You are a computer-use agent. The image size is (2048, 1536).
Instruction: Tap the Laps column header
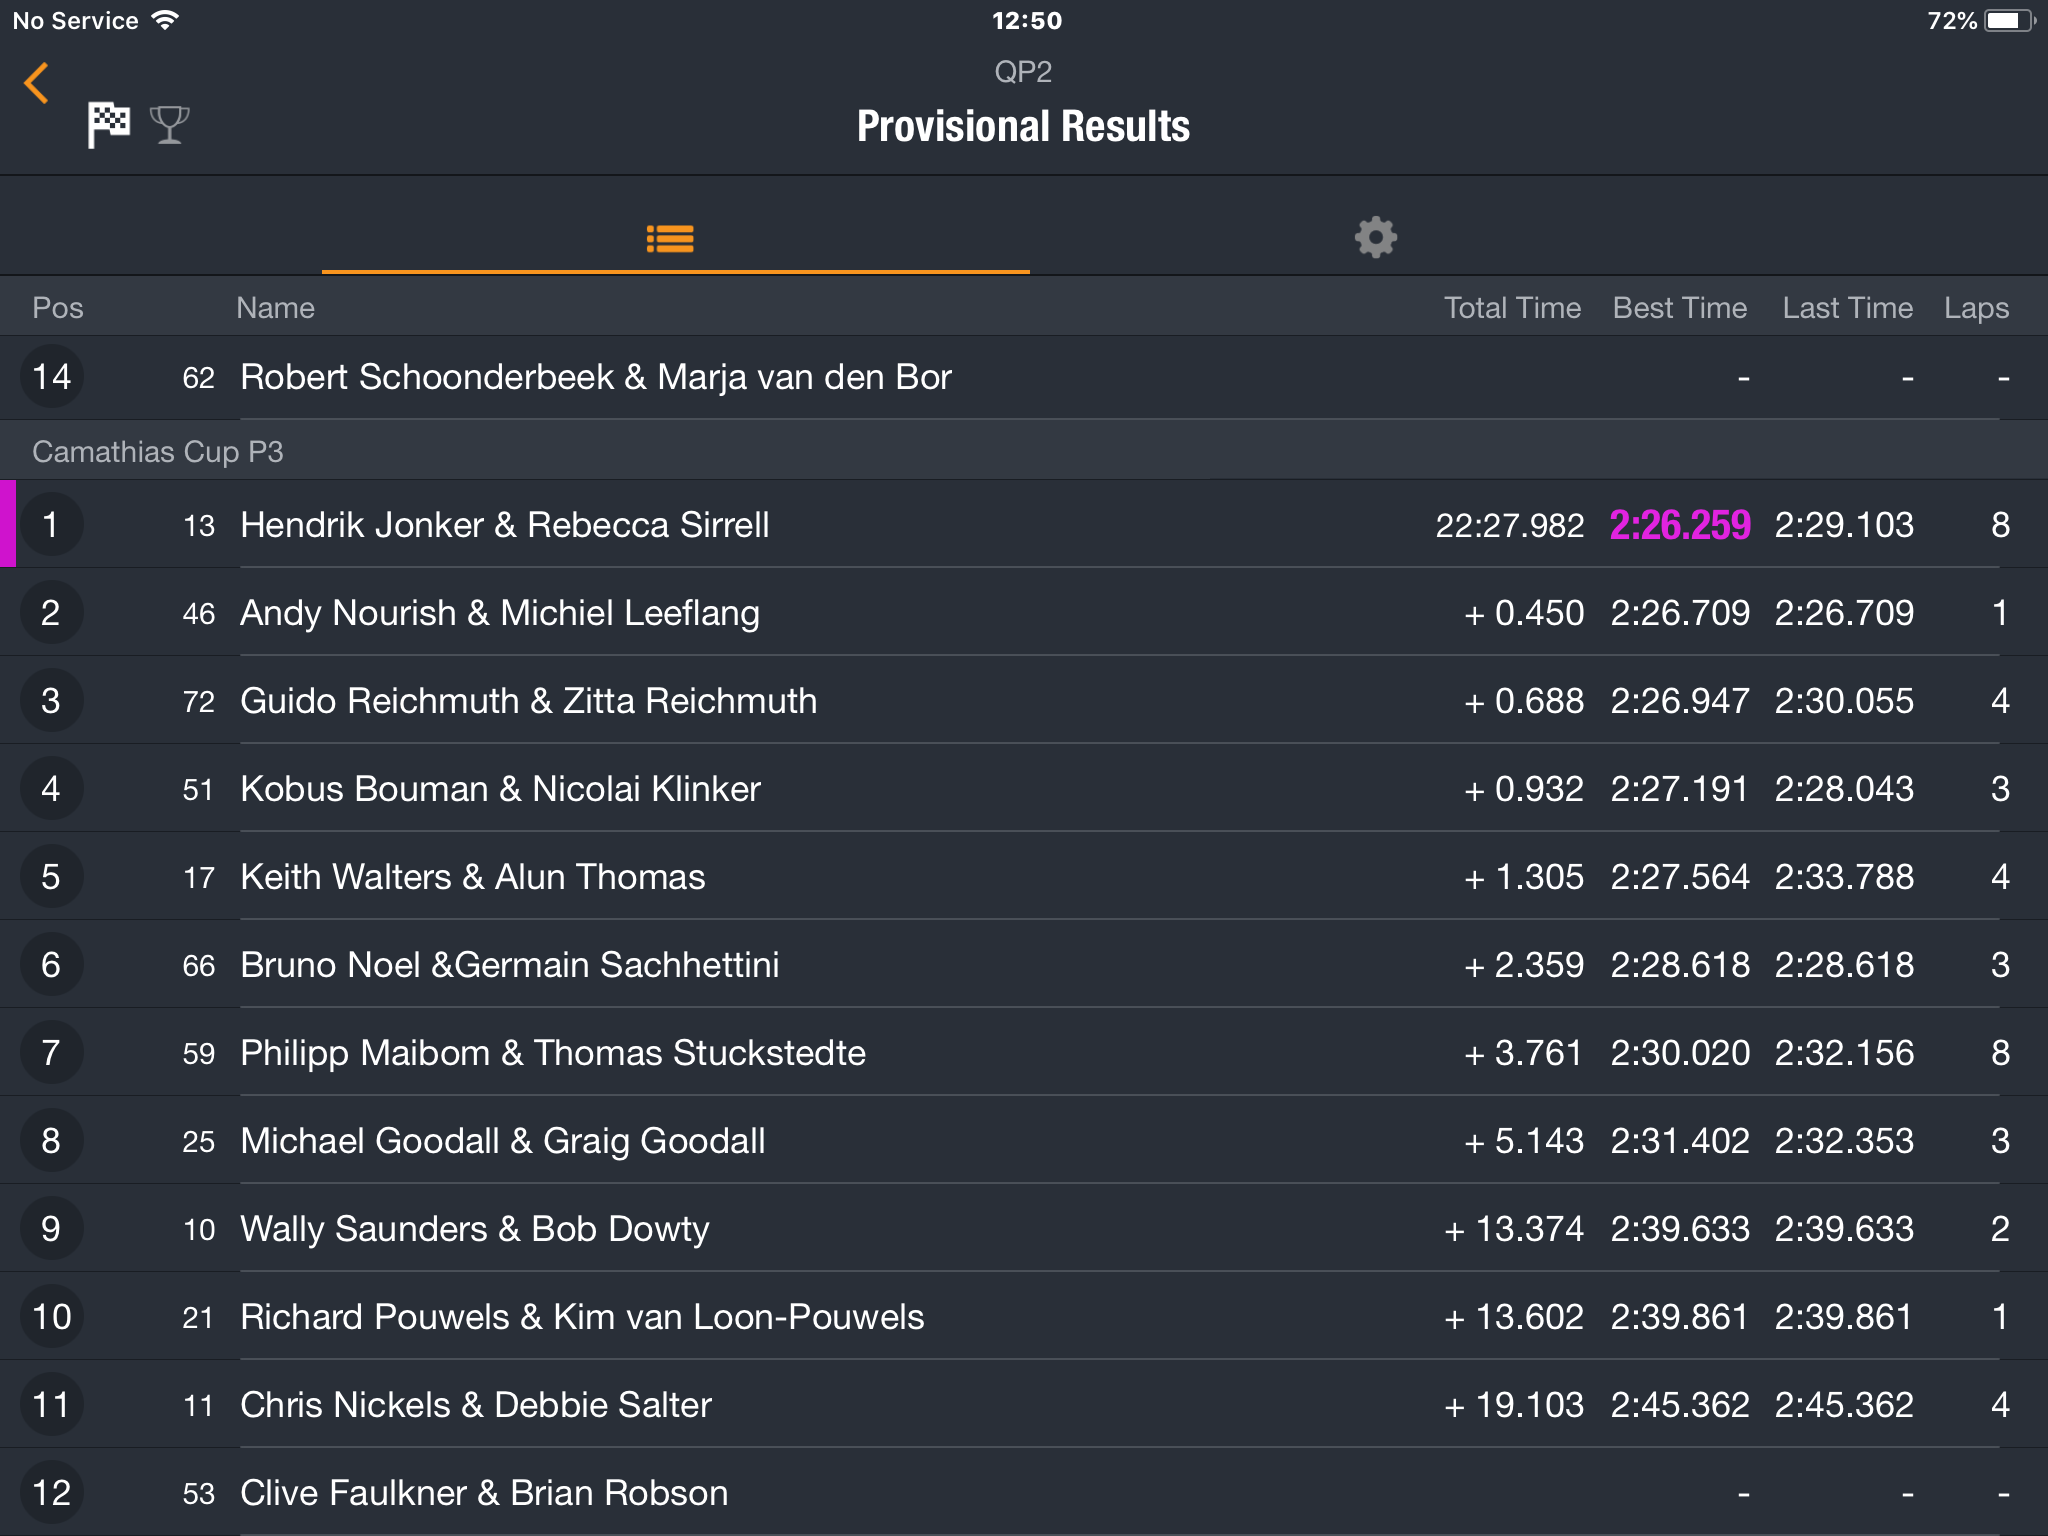tap(1976, 308)
